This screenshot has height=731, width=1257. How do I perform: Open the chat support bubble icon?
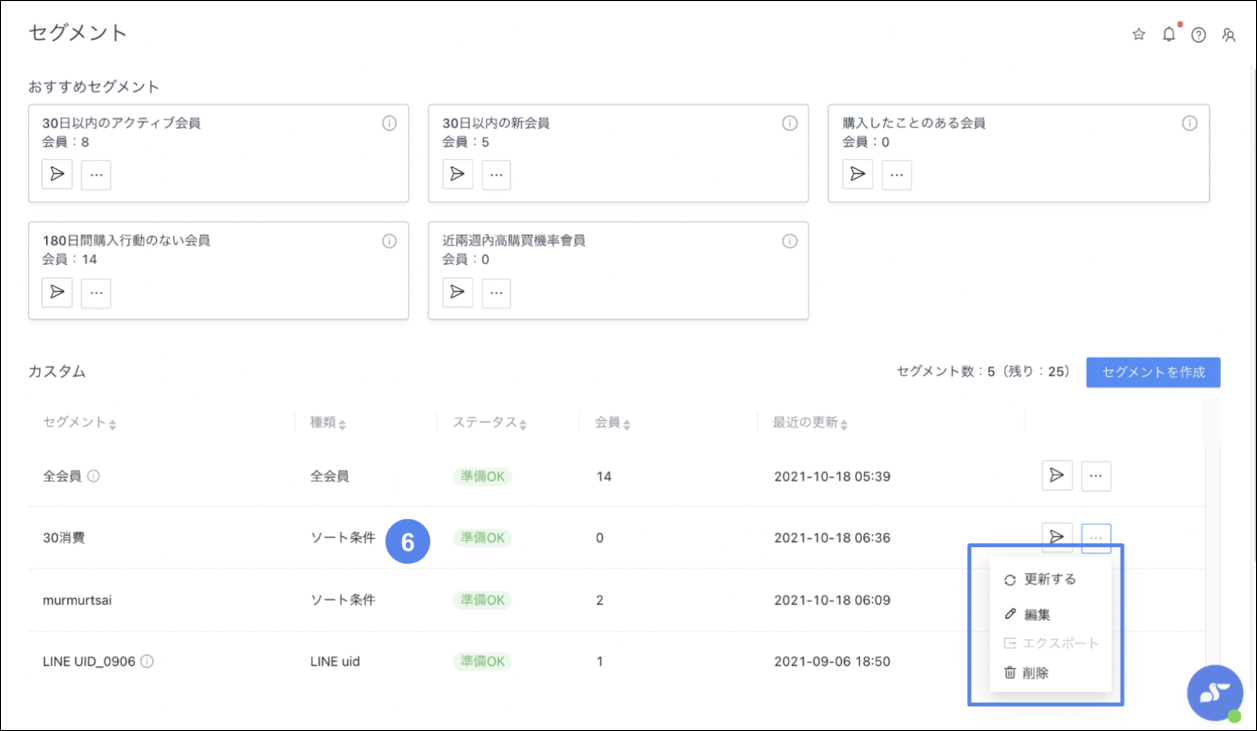pos(1214,692)
